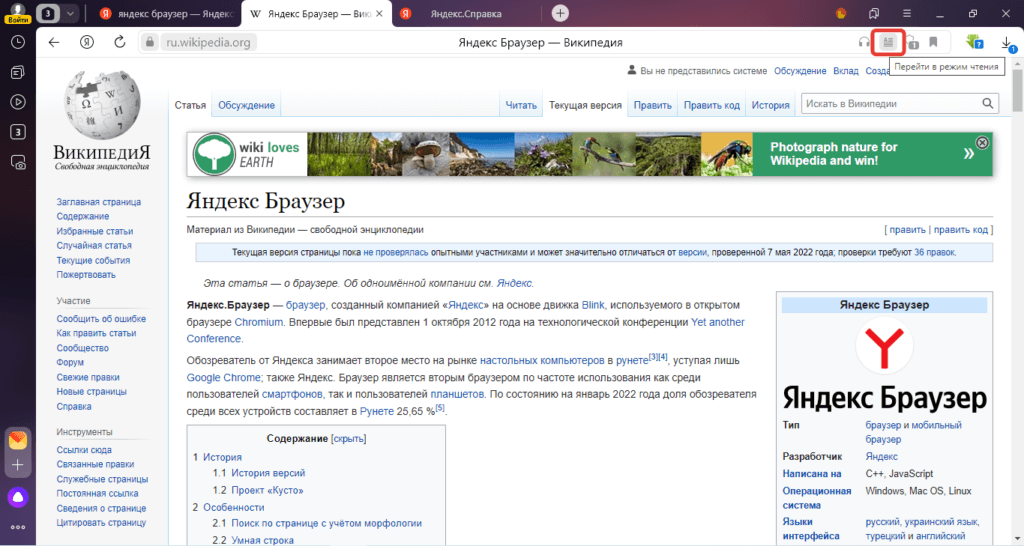Viewport: 1024px width, 546px height.
Task: Open downloads via the download arrow icon
Action: pos(1006,43)
